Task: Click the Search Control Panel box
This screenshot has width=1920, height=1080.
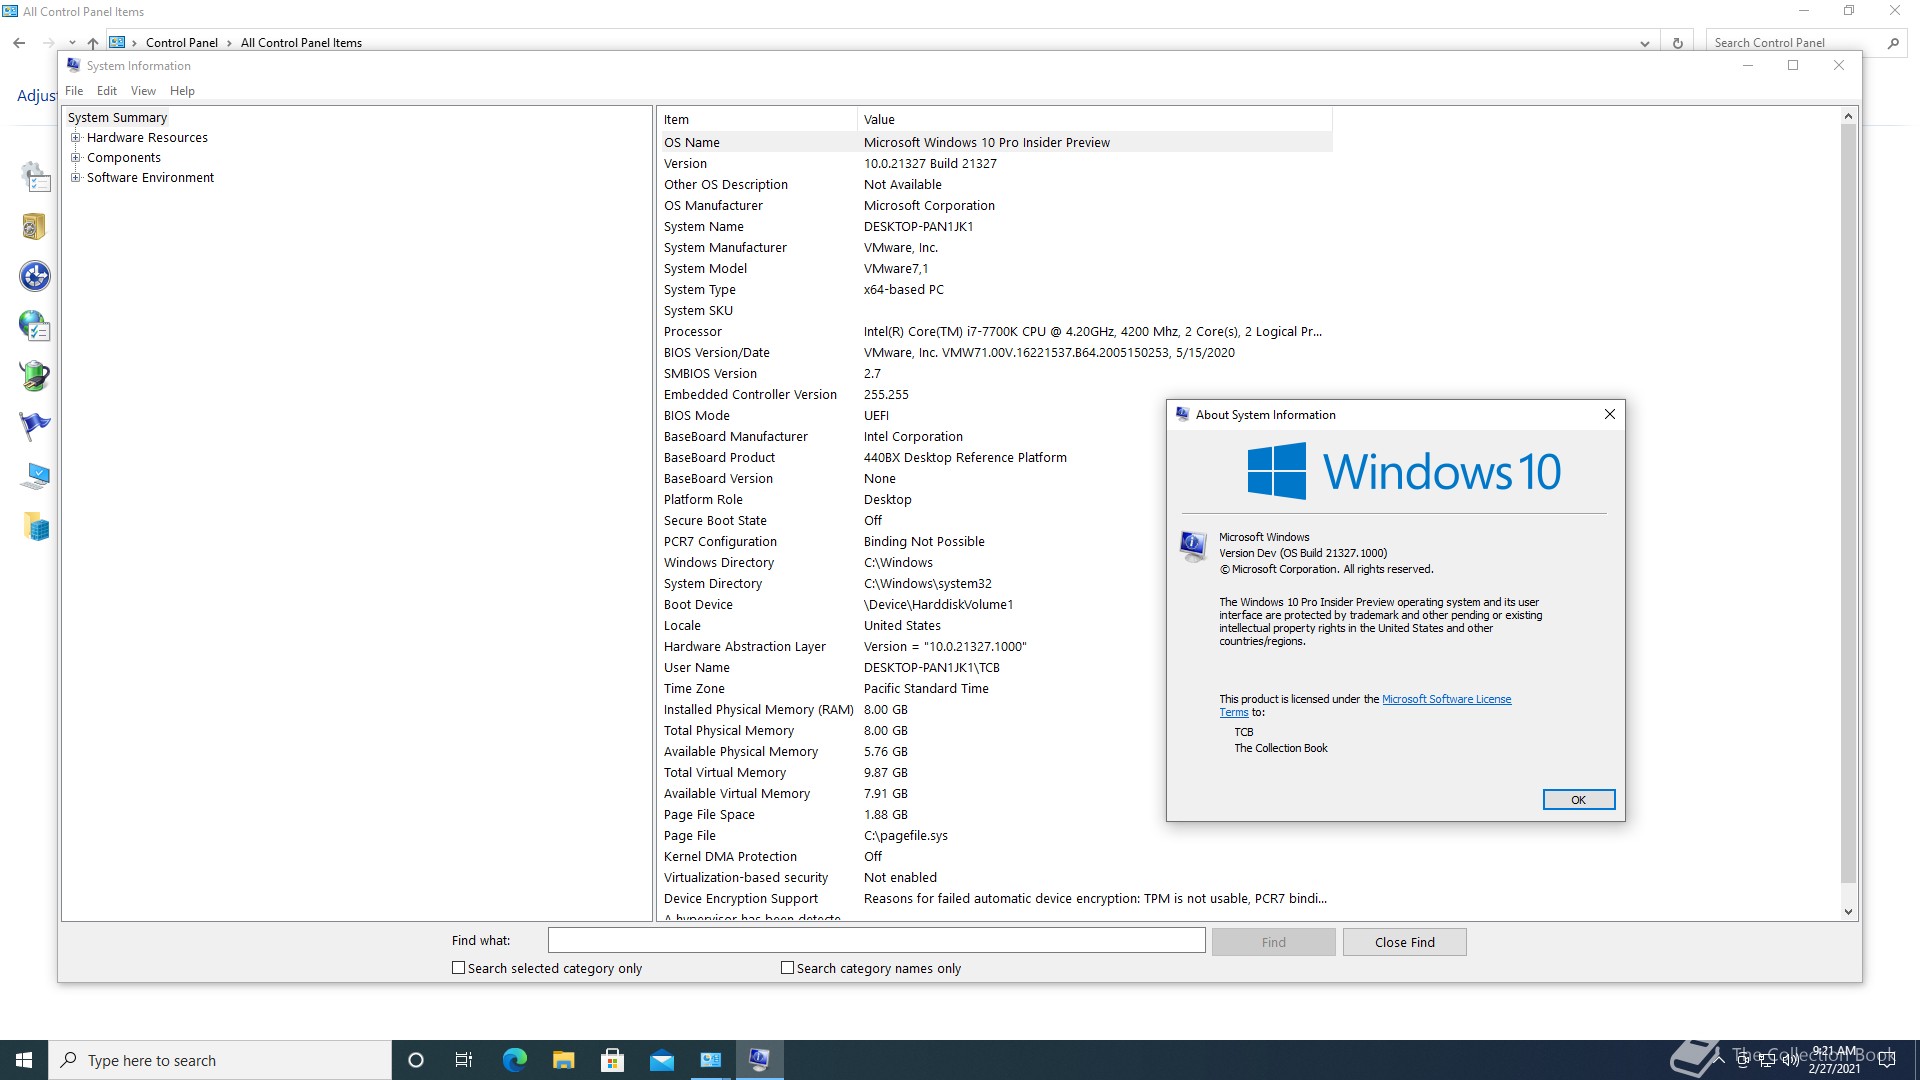Action: click(1794, 43)
